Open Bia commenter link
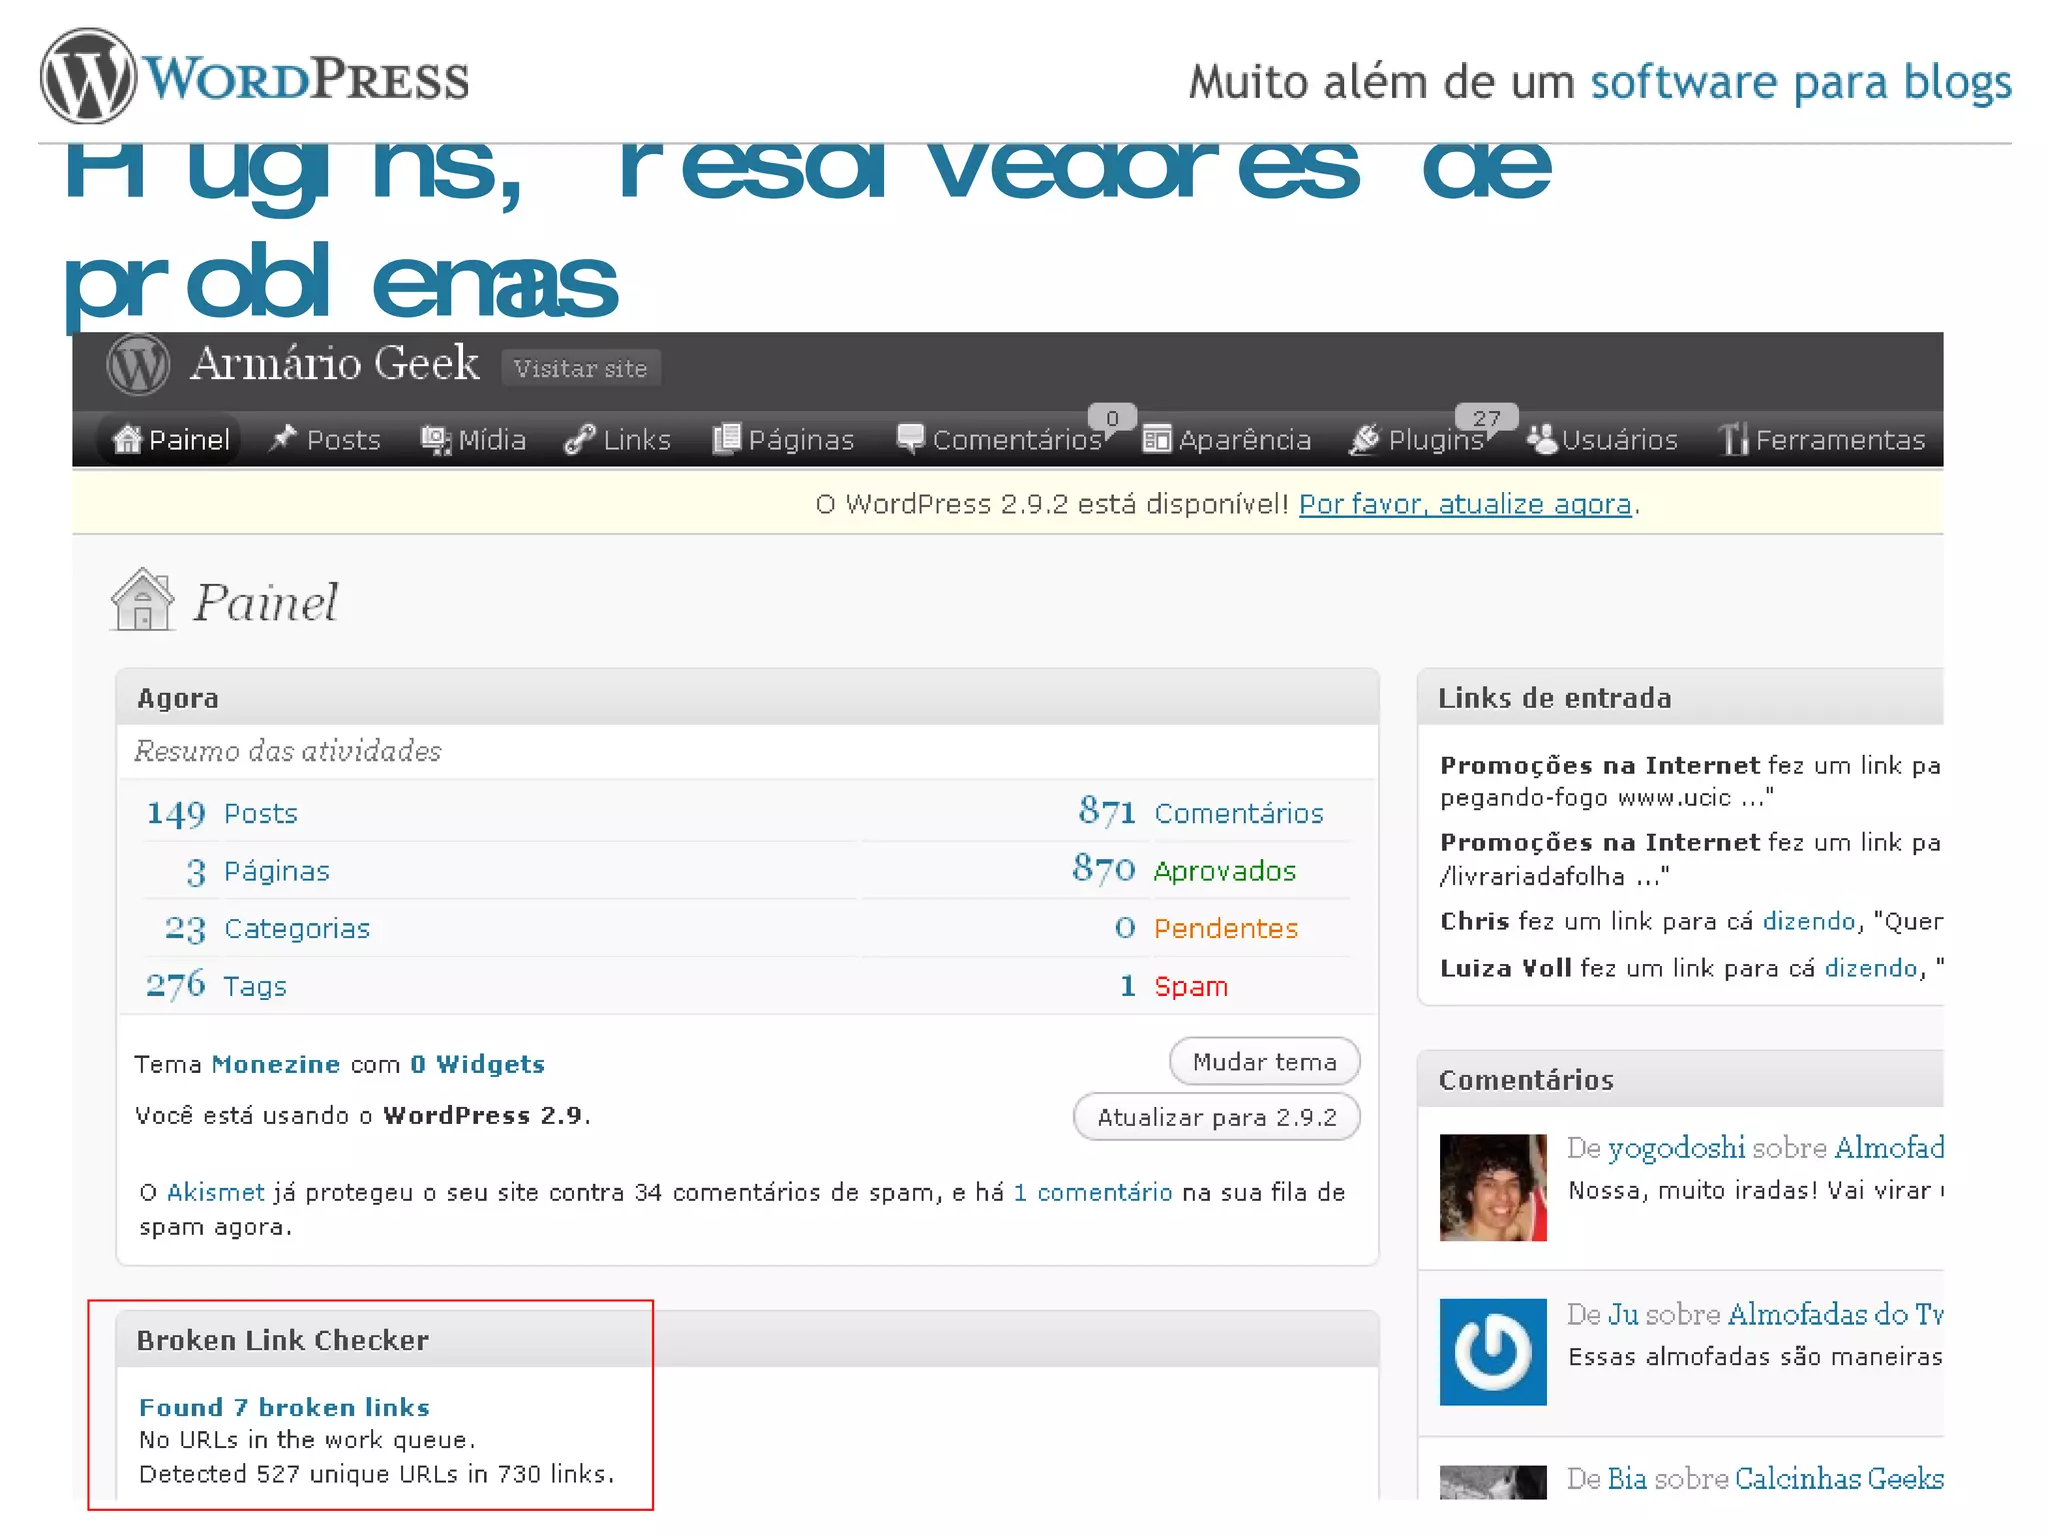Viewport: 2048px width, 1536px height. tap(1627, 1479)
